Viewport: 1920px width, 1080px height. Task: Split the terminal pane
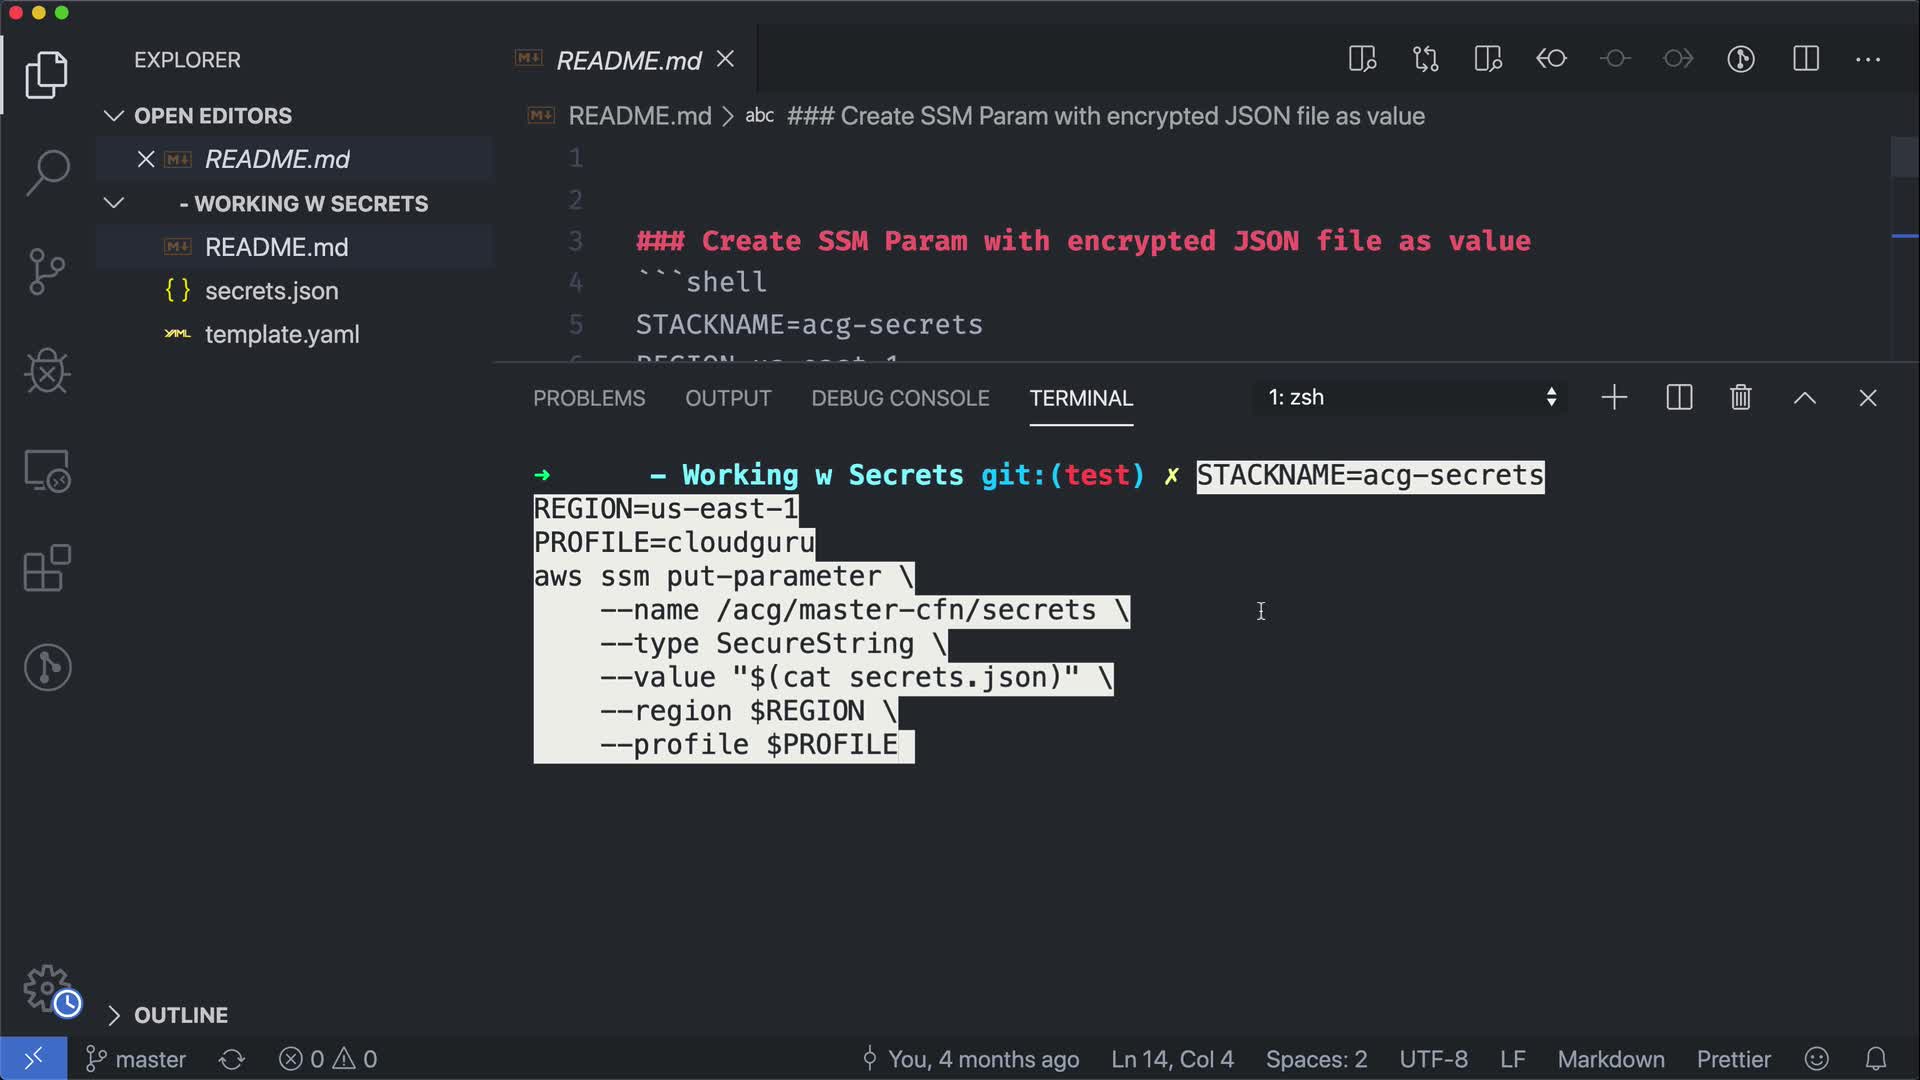(1679, 398)
